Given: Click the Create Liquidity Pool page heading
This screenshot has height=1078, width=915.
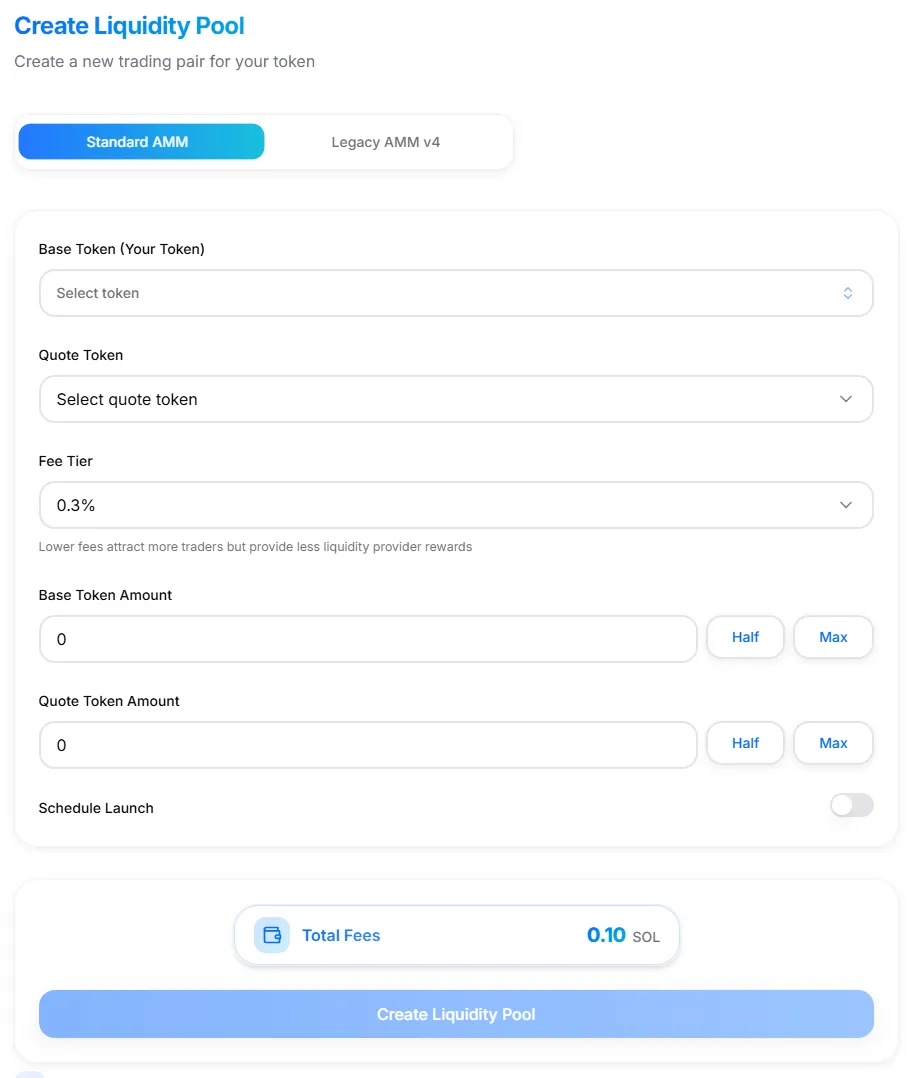Looking at the screenshot, I should [x=129, y=25].
